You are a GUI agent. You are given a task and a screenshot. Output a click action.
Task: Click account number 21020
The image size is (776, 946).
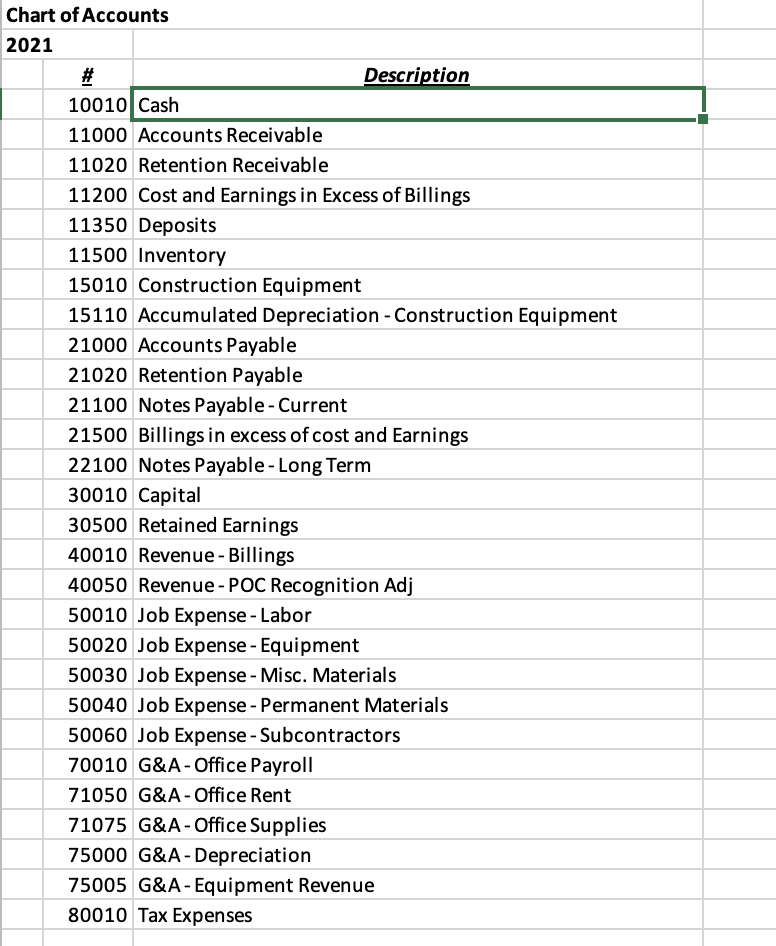pyautogui.click(x=87, y=375)
